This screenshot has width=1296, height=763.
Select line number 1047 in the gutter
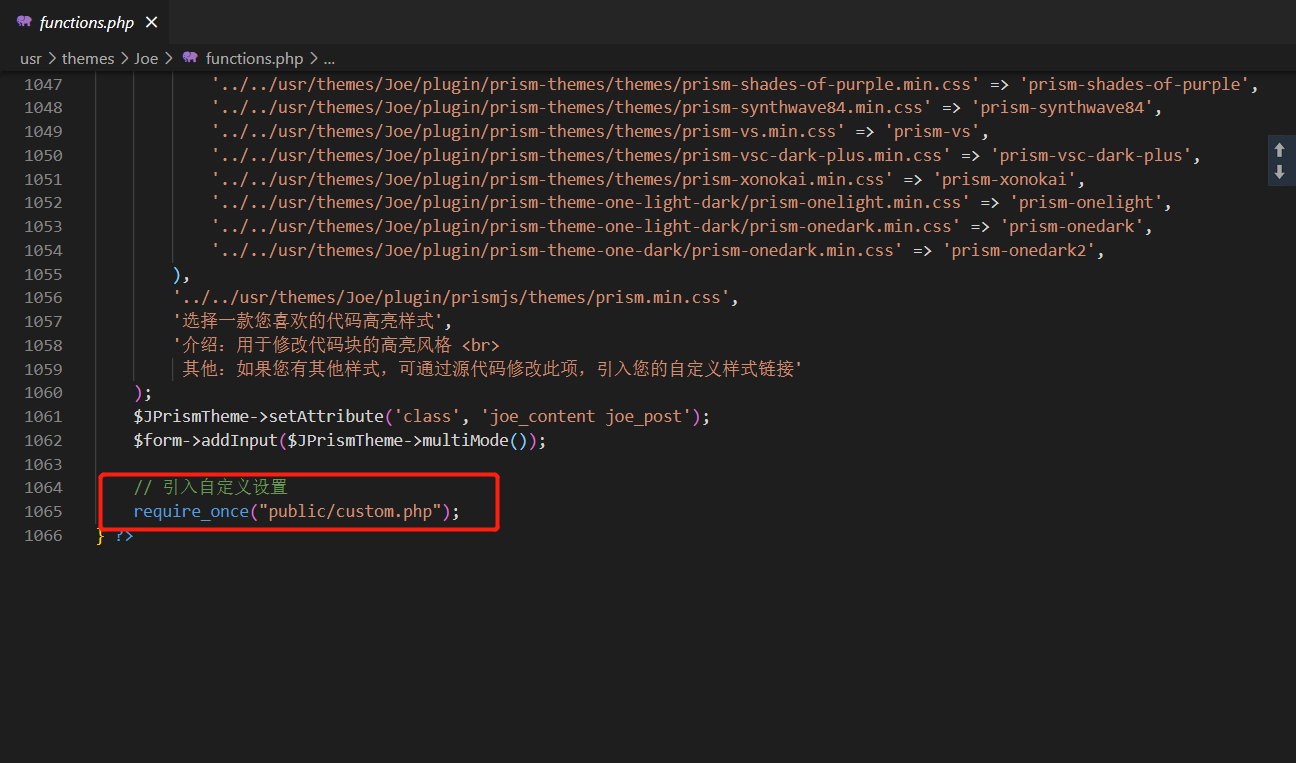click(x=43, y=84)
